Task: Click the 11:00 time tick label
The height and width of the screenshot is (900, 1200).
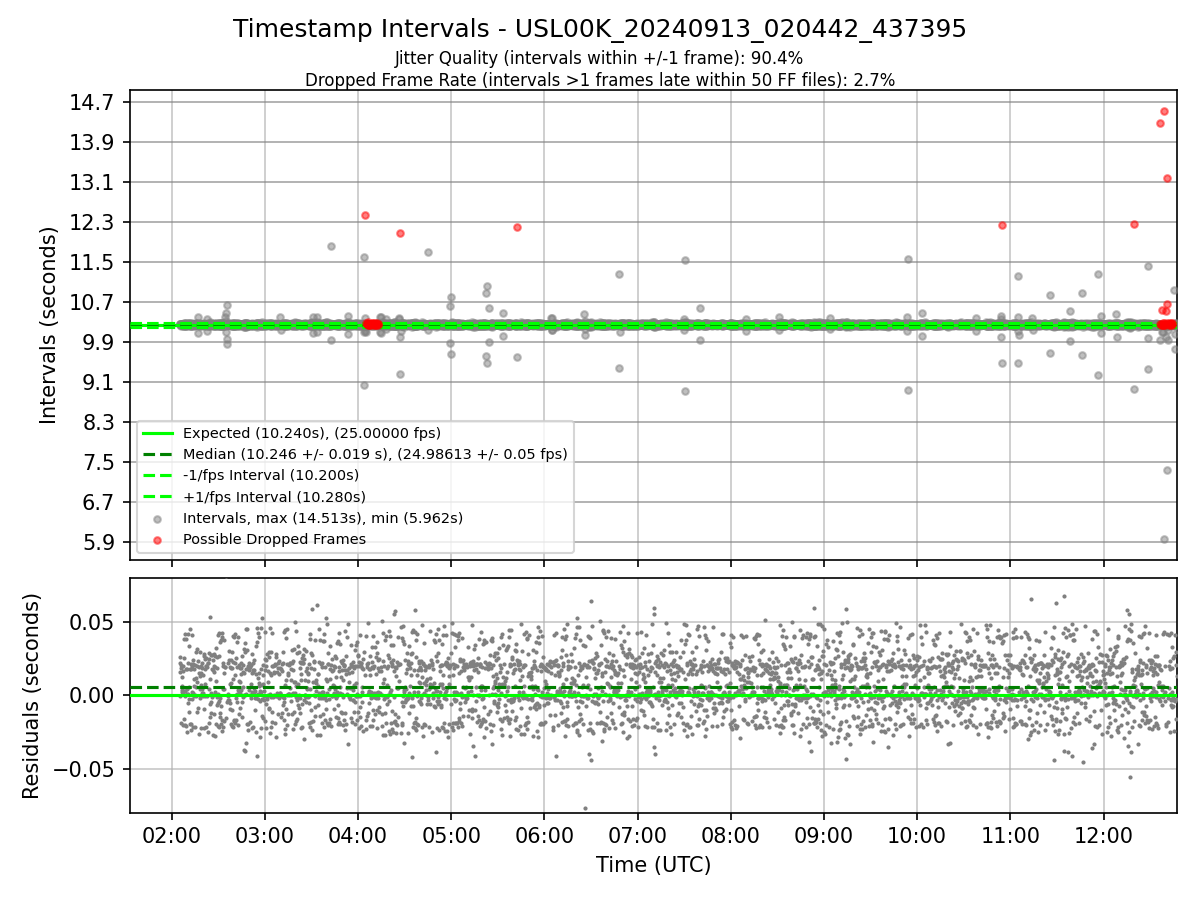Action: tap(1010, 834)
